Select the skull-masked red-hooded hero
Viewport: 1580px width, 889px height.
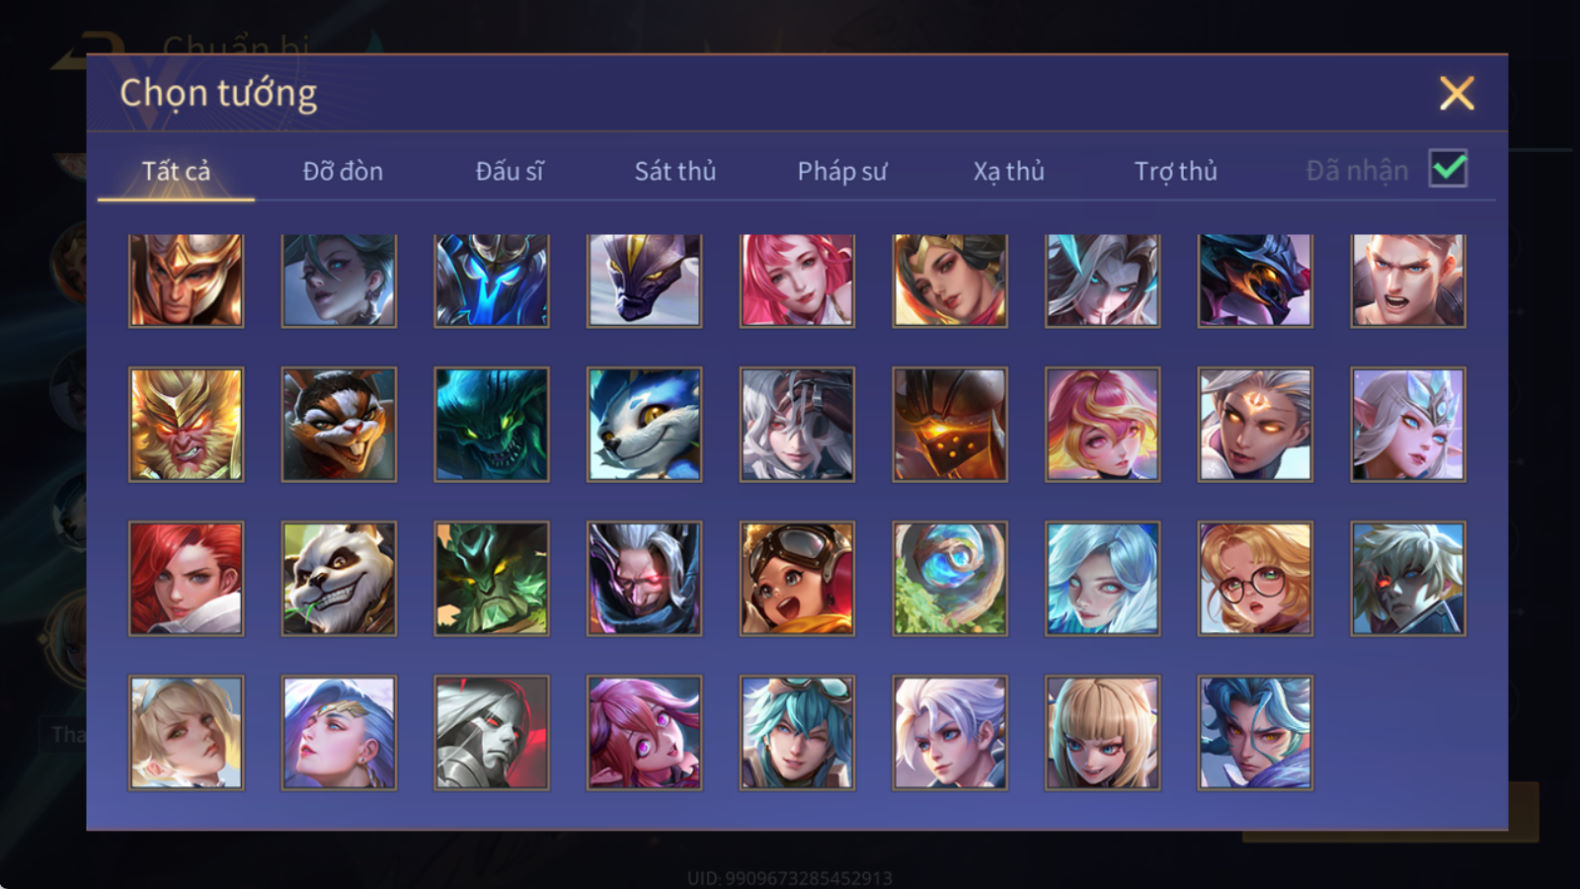click(x=491, y=732)
